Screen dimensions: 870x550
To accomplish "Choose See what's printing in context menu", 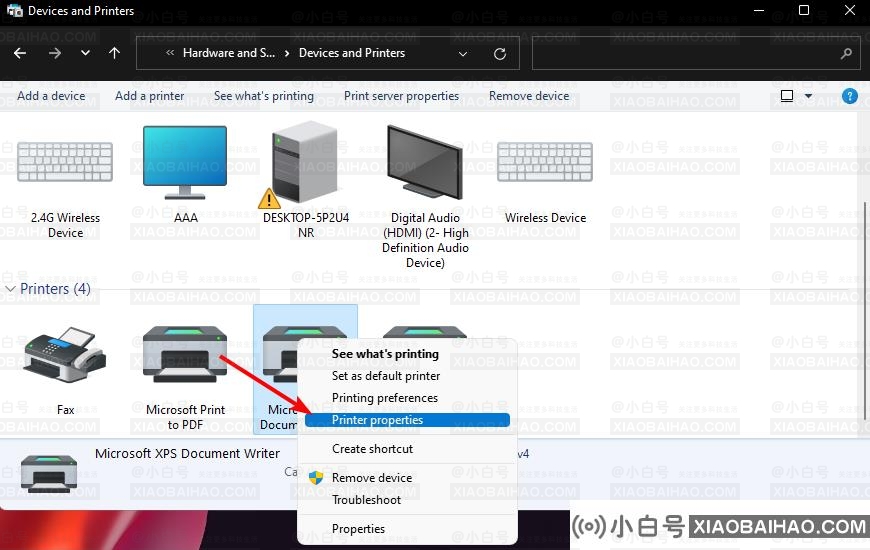I will (x=385, y=354).
